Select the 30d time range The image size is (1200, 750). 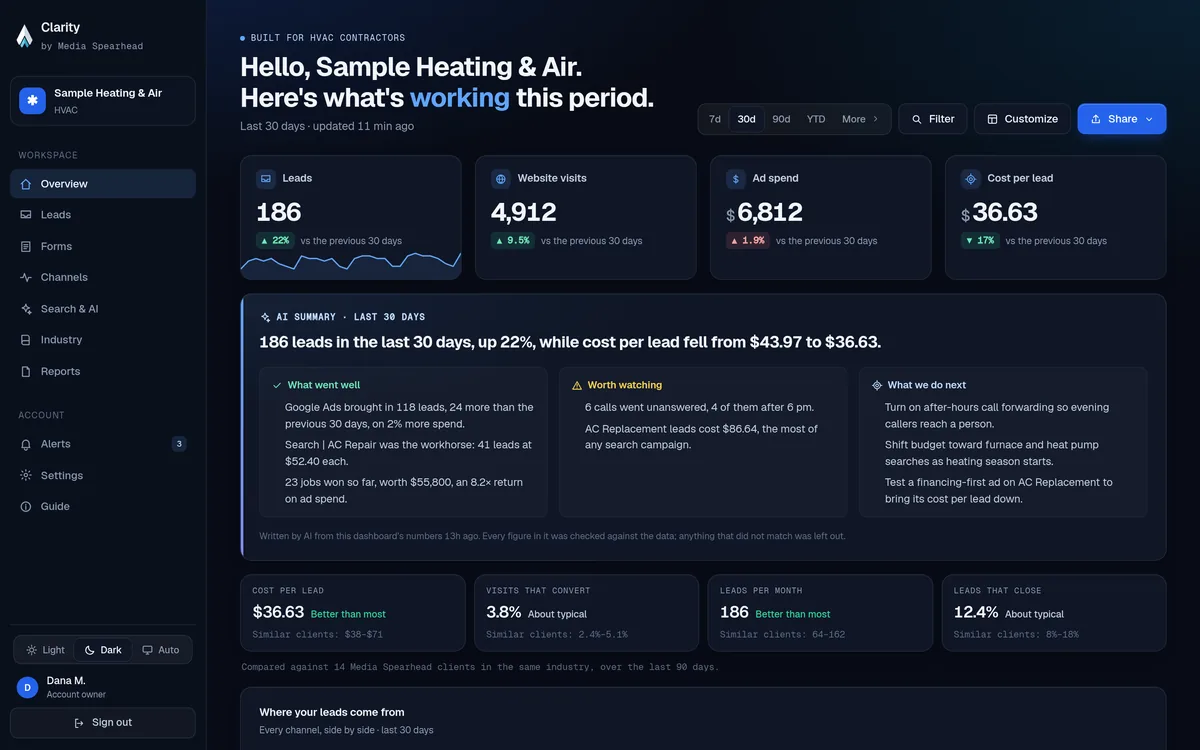click(x=747, y=119)
